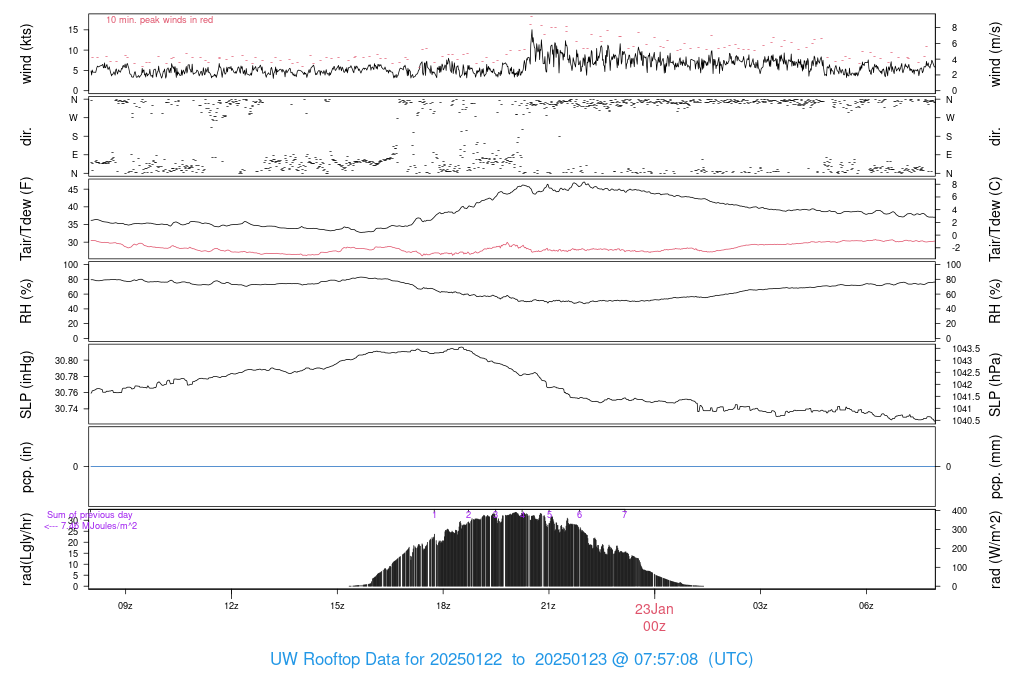Select the '15z' time axis tick
This screenshot has width=1024, height=700.
point(337,606)
